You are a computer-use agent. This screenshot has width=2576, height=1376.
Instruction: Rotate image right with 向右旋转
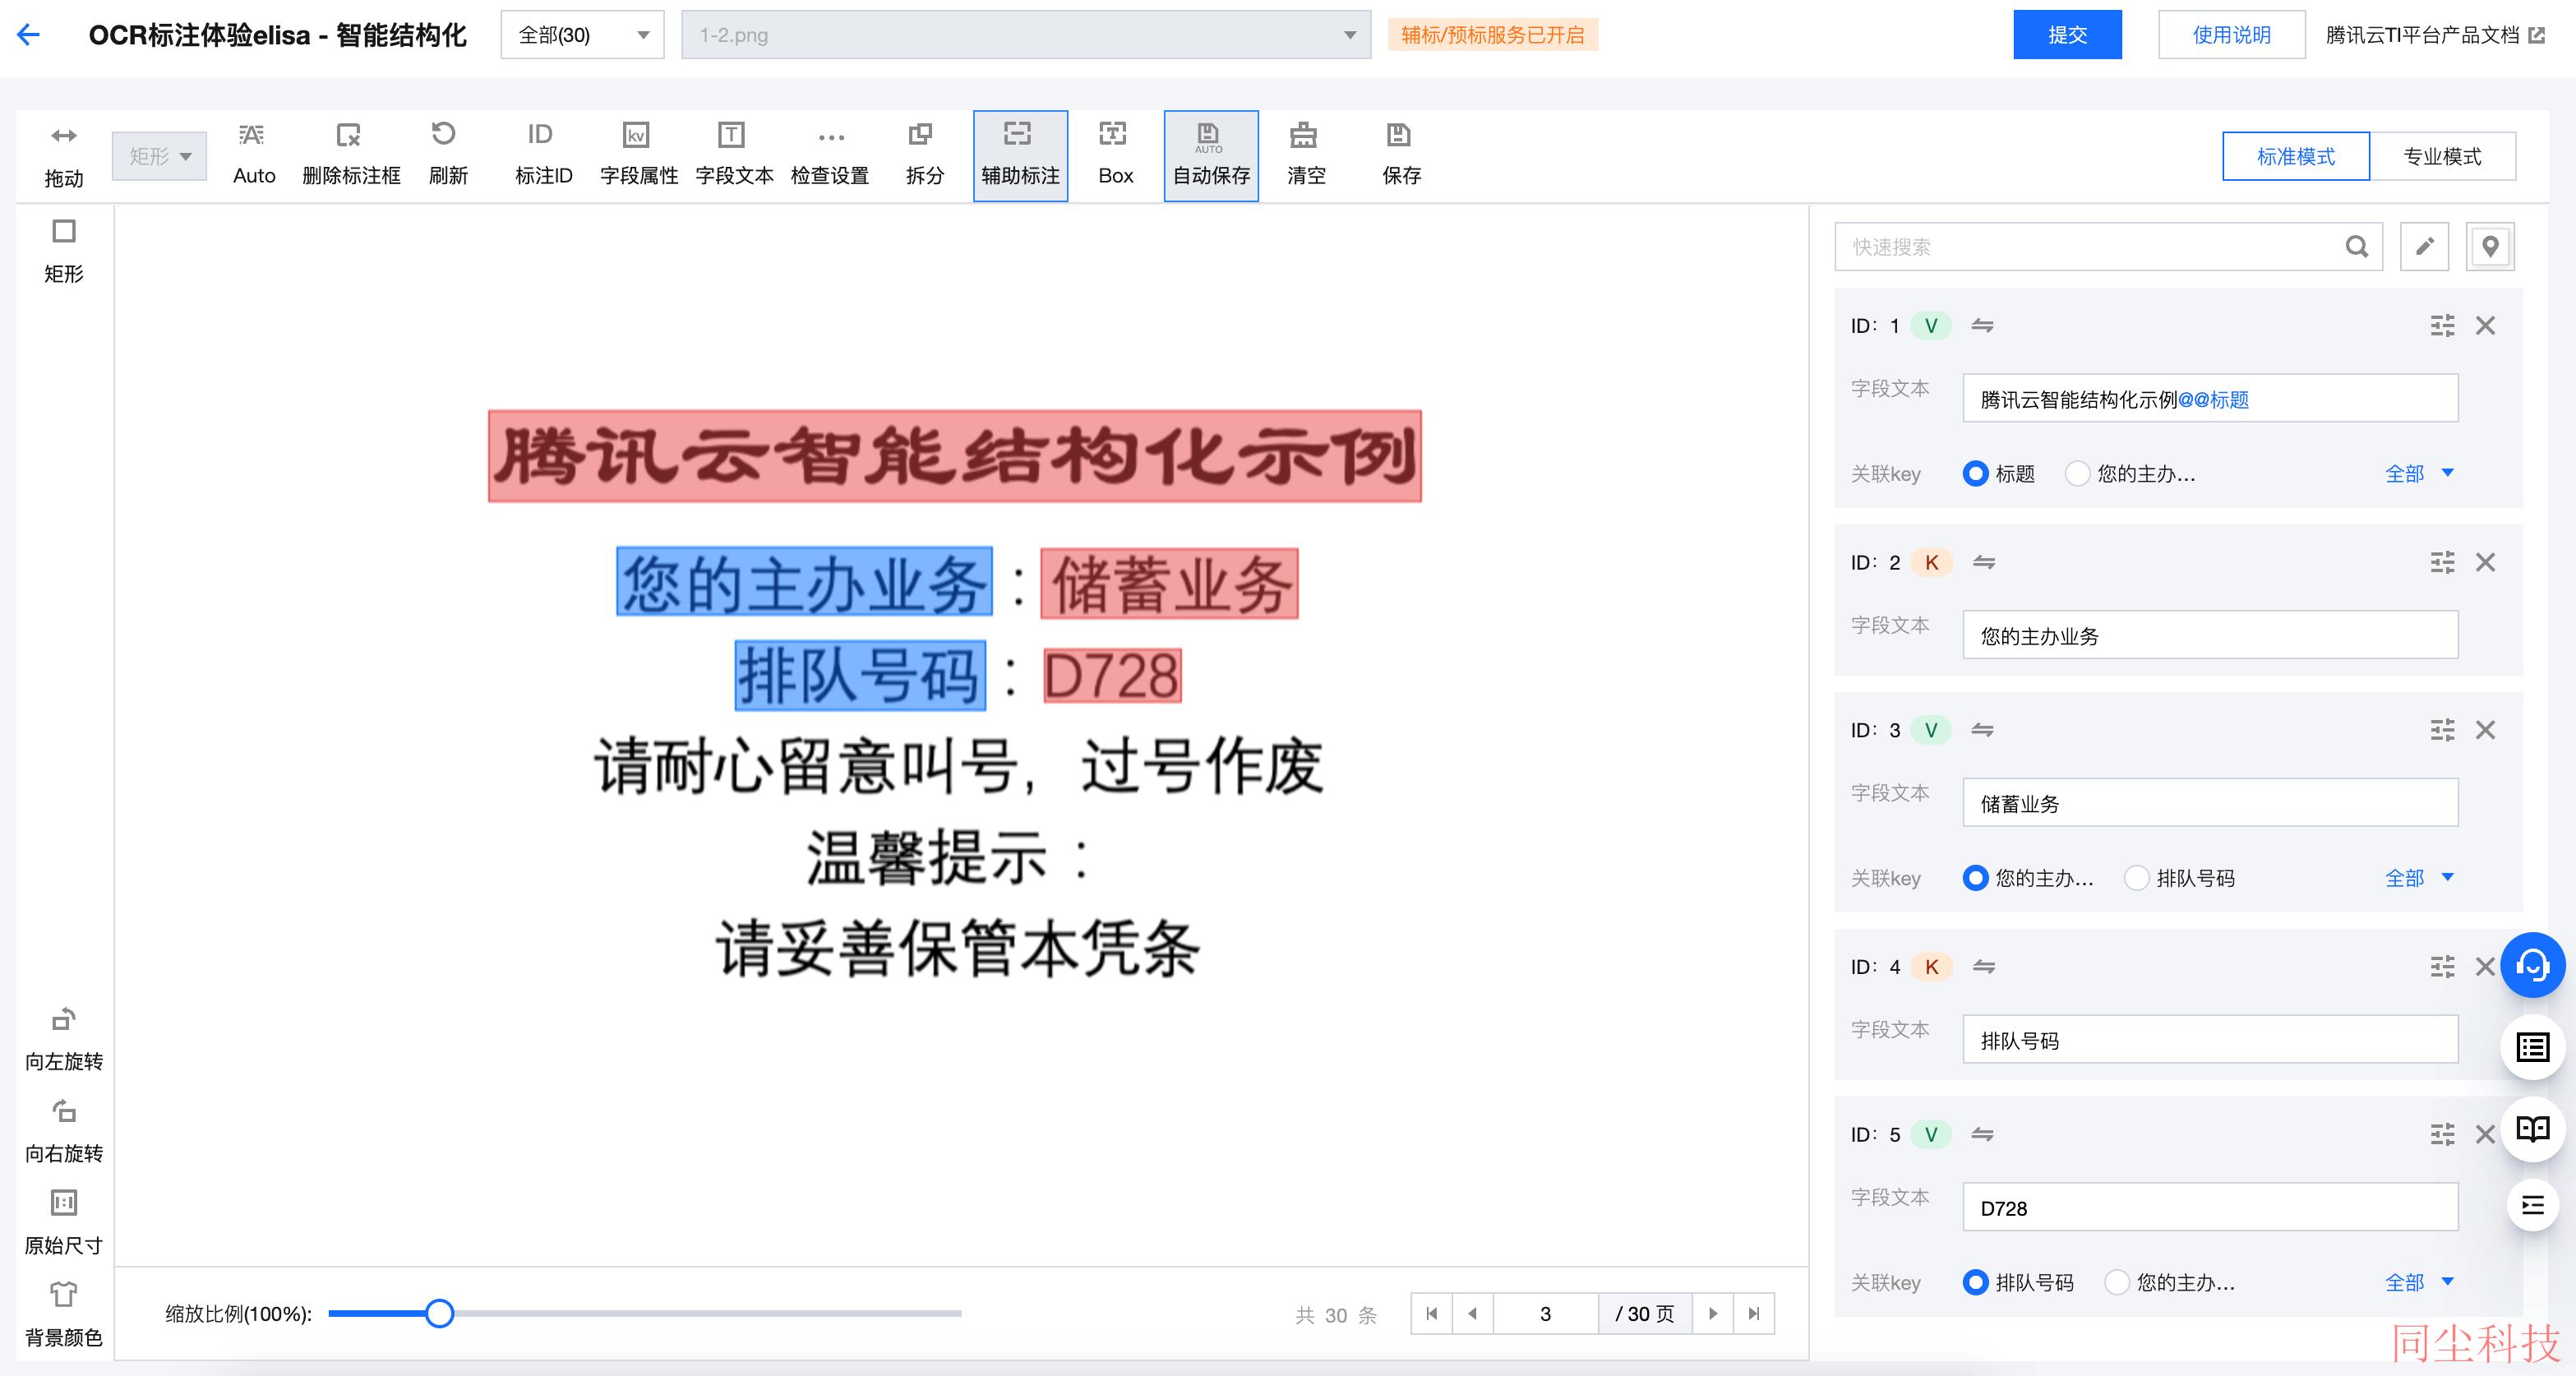pyautogui.click(x=64, y=1132)
